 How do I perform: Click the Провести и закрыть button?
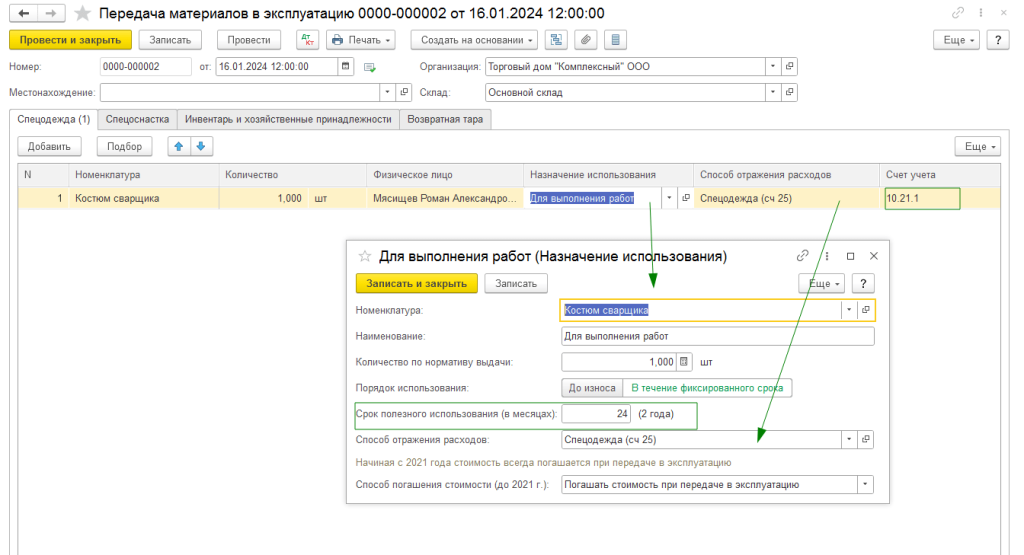point(70,40)
